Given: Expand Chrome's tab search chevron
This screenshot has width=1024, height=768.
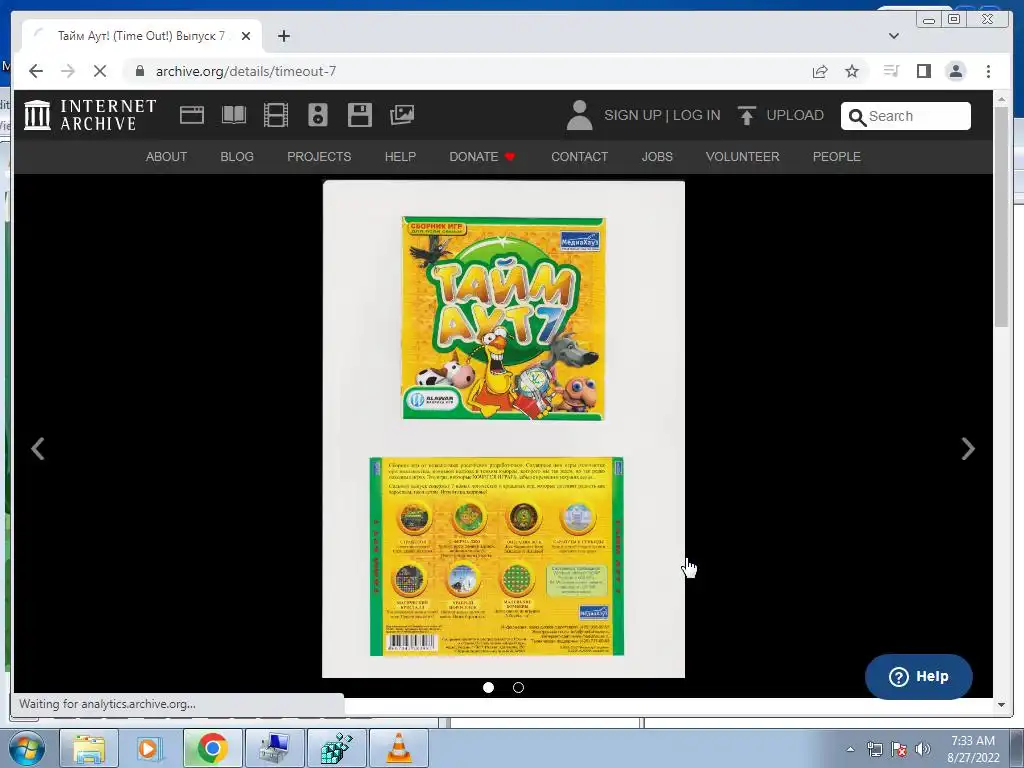Looking at the screenshot, I should click(894, 36).
